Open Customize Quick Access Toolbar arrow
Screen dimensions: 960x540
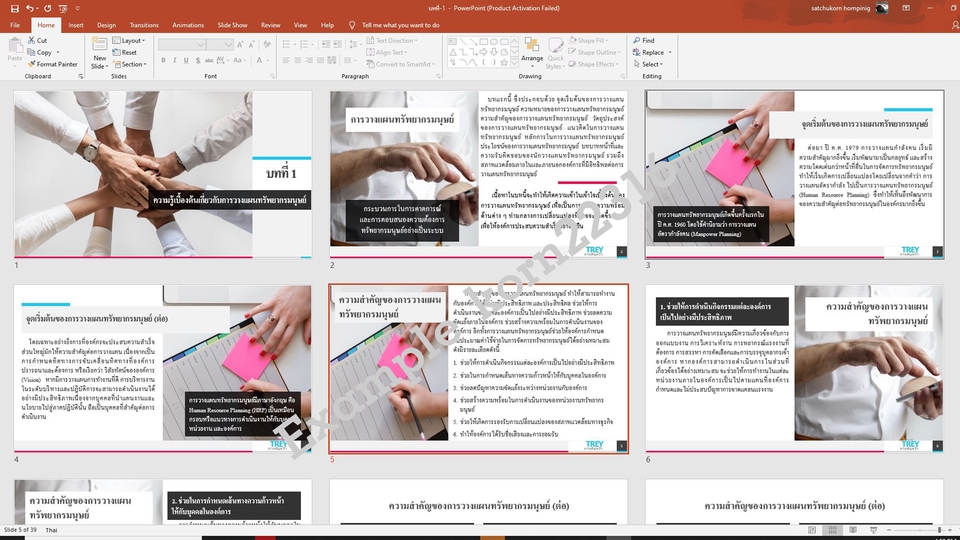pos(78,9)
